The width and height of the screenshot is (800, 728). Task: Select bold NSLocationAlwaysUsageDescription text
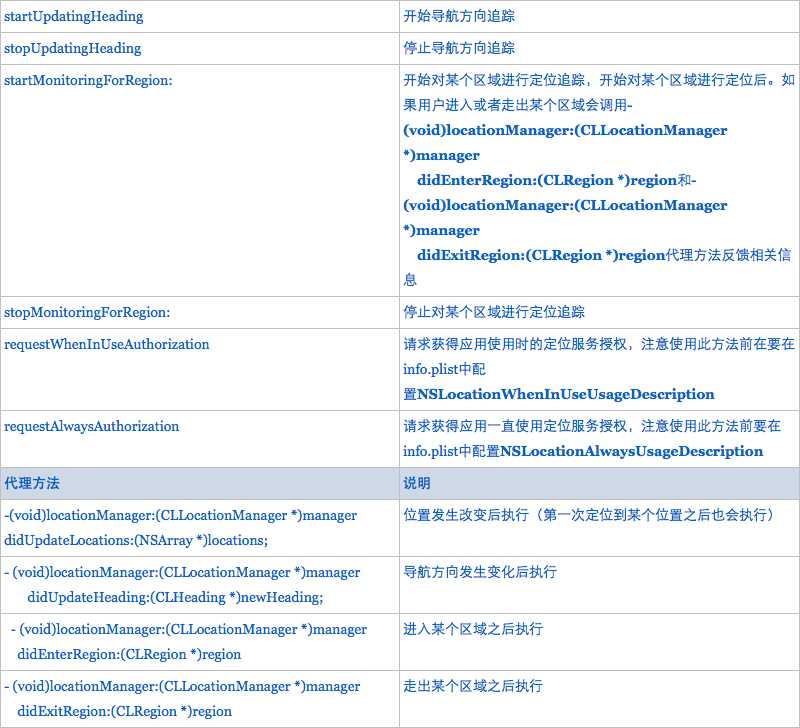(632, 451)
